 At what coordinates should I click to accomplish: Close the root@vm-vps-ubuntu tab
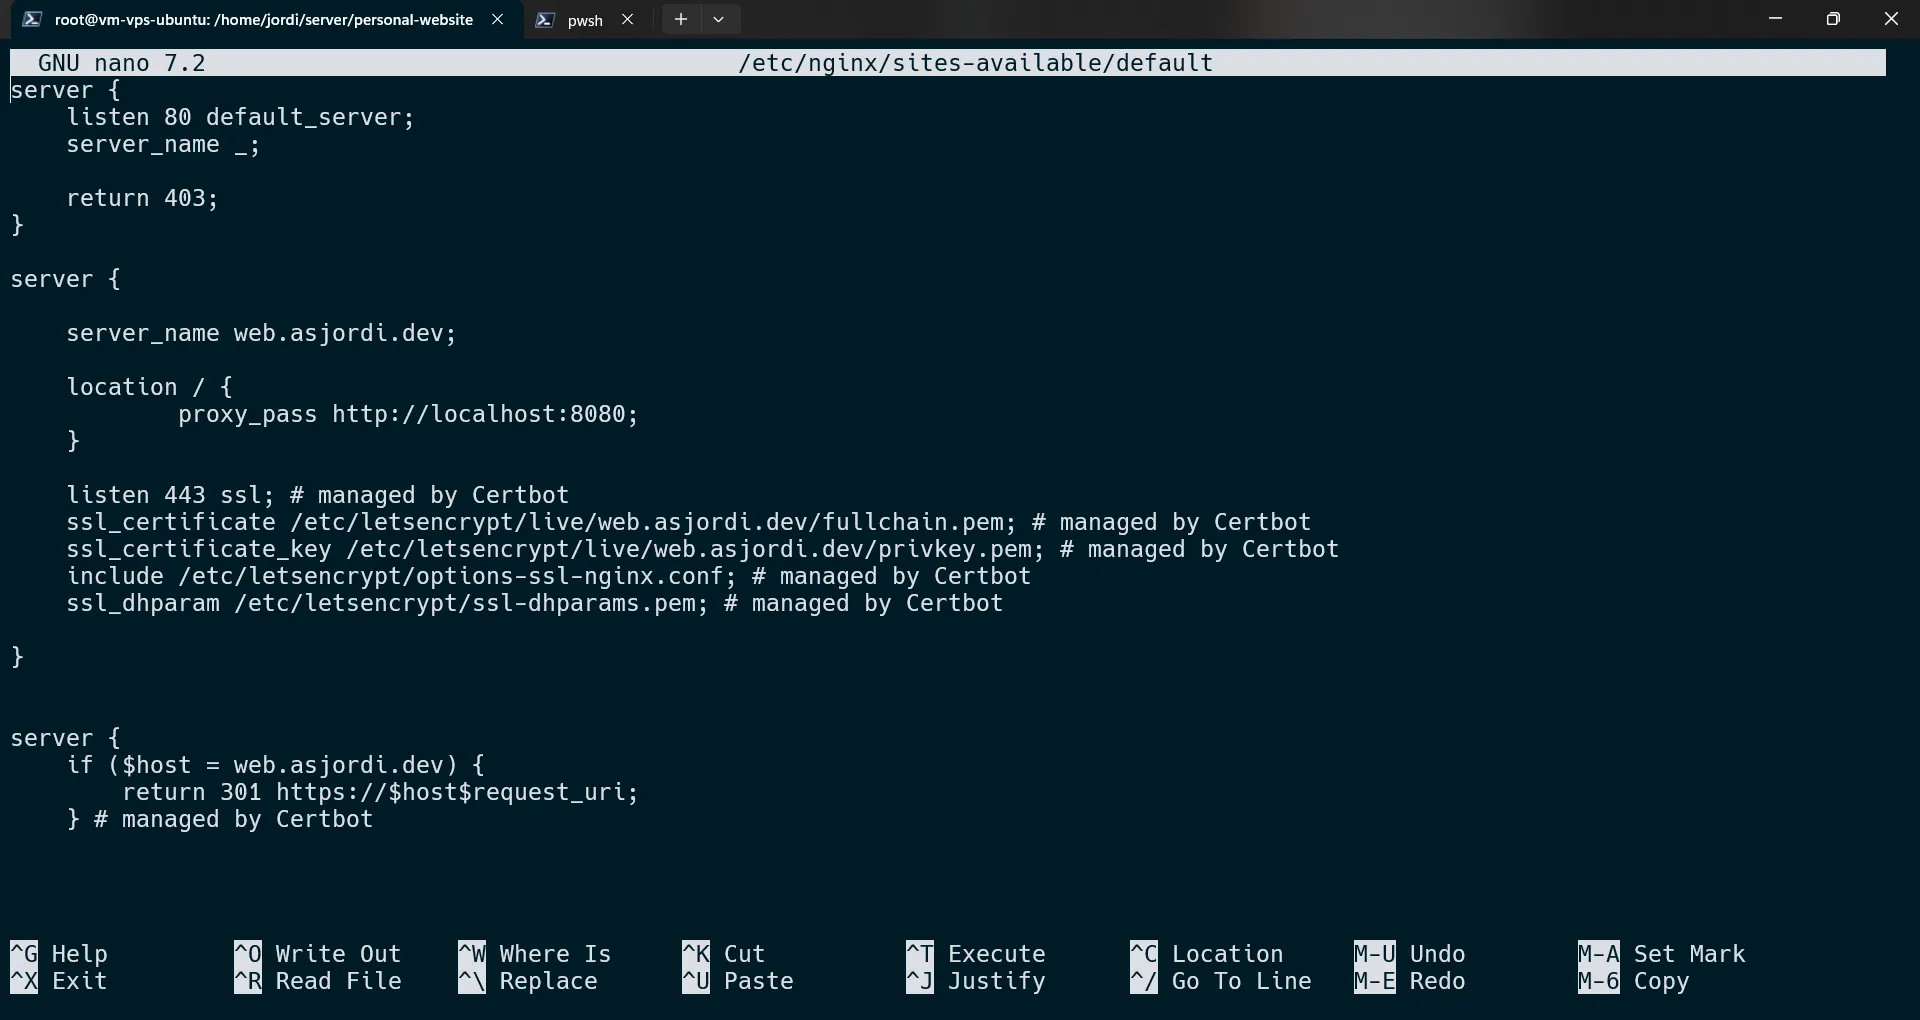pyautogui.click(x=497, y=19)
